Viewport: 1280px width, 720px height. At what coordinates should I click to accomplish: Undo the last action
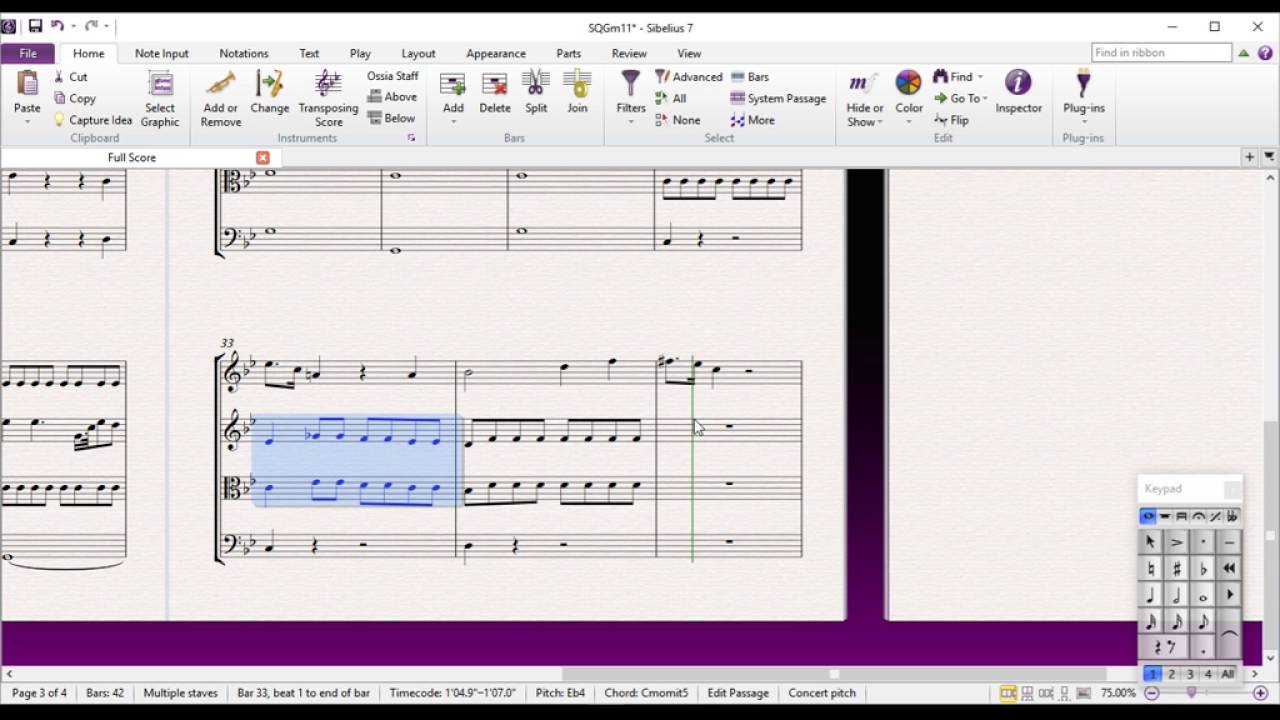[58, 26]
